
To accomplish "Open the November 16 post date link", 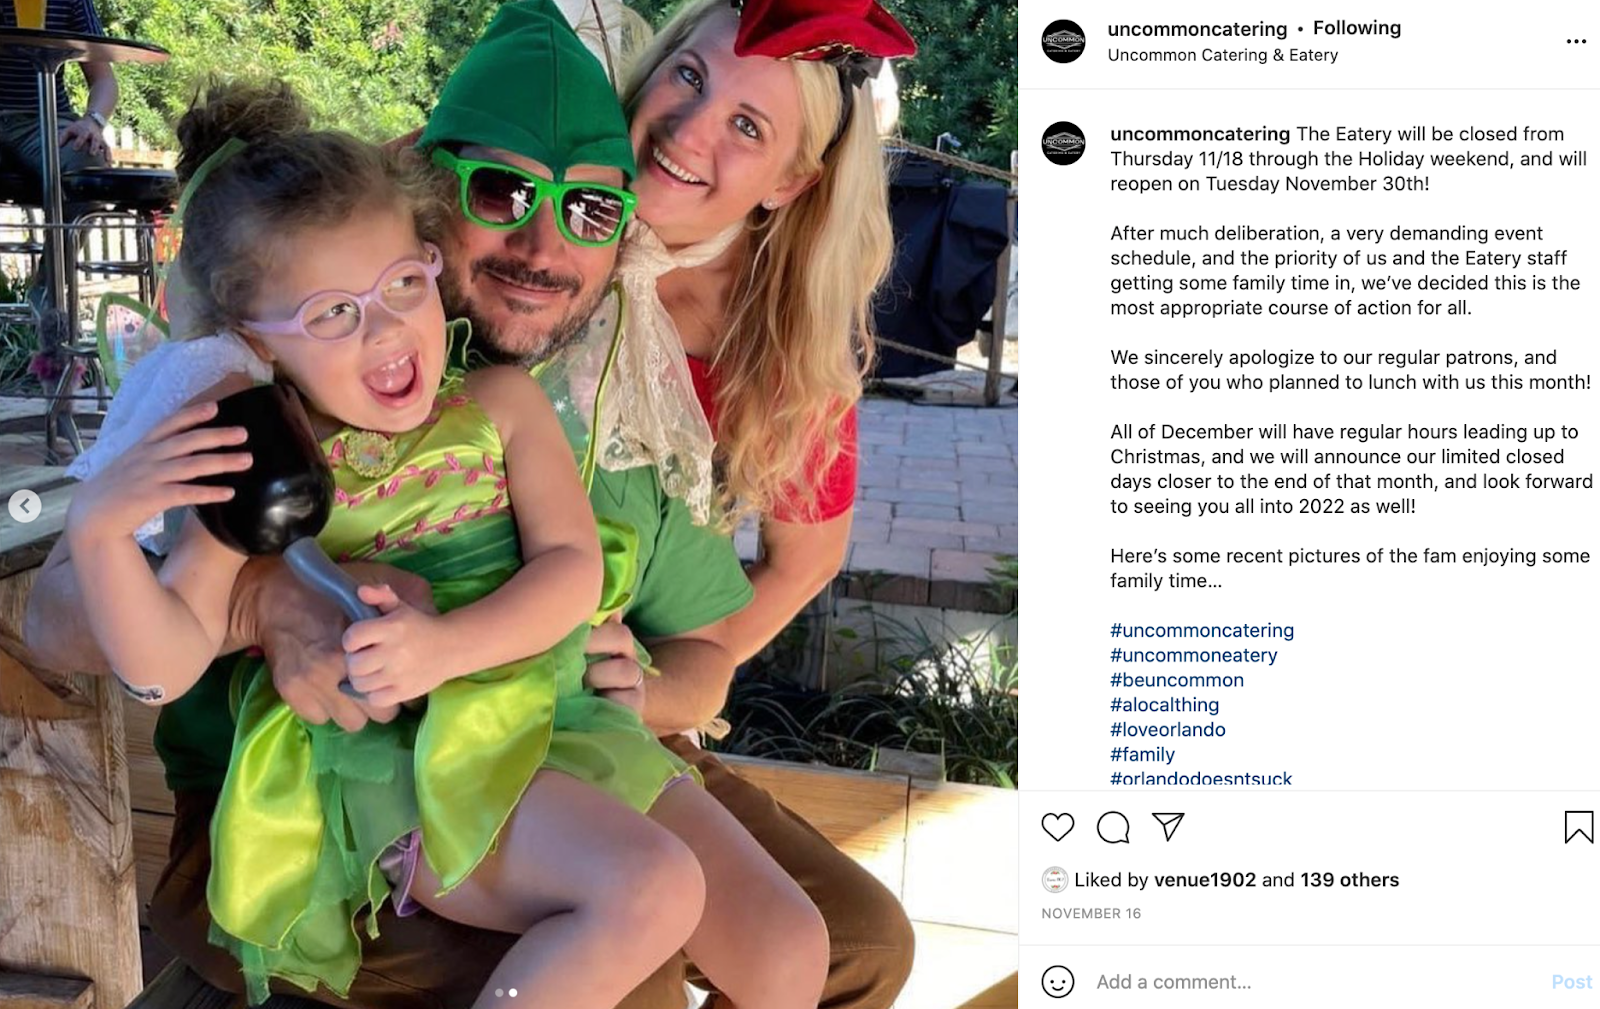I will (1091, 913).
